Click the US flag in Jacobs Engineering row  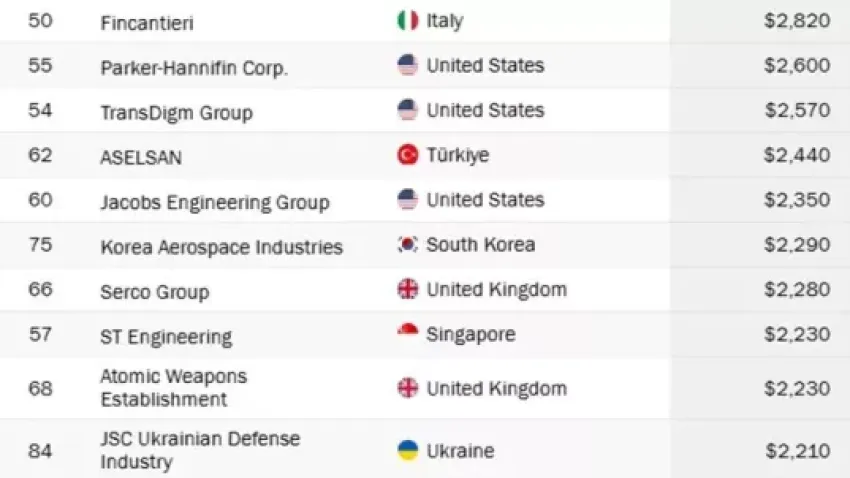pos(407,200)
